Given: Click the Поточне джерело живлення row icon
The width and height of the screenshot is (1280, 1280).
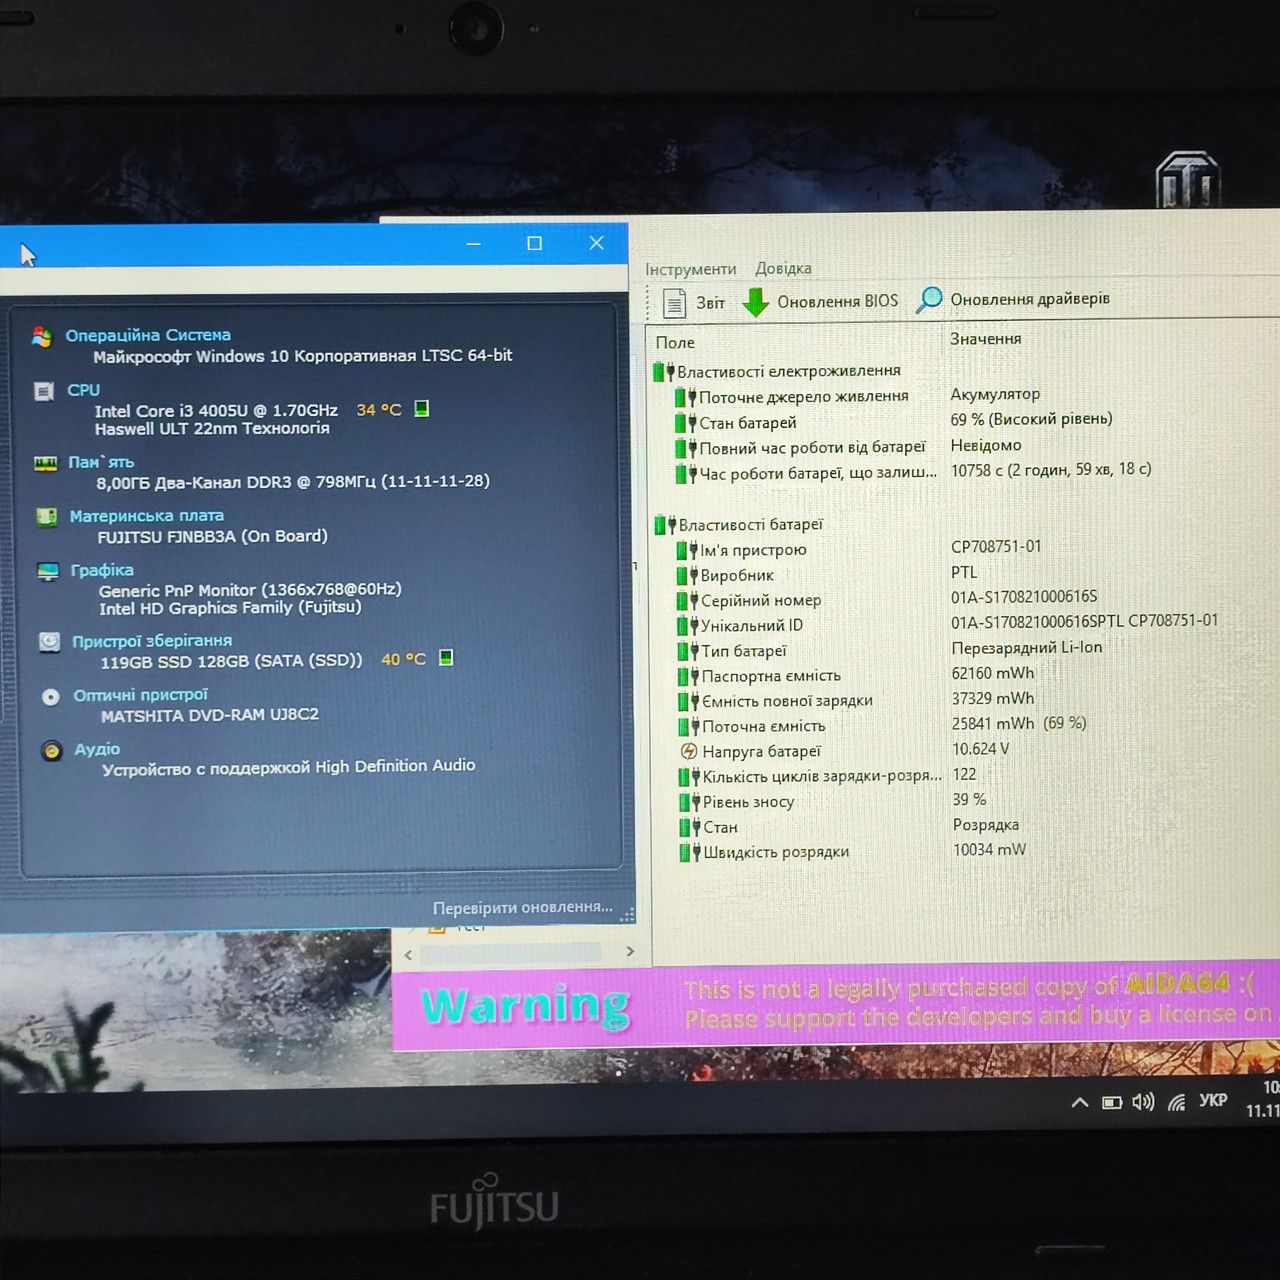Looking at the screenshot, I should (686, 397).
